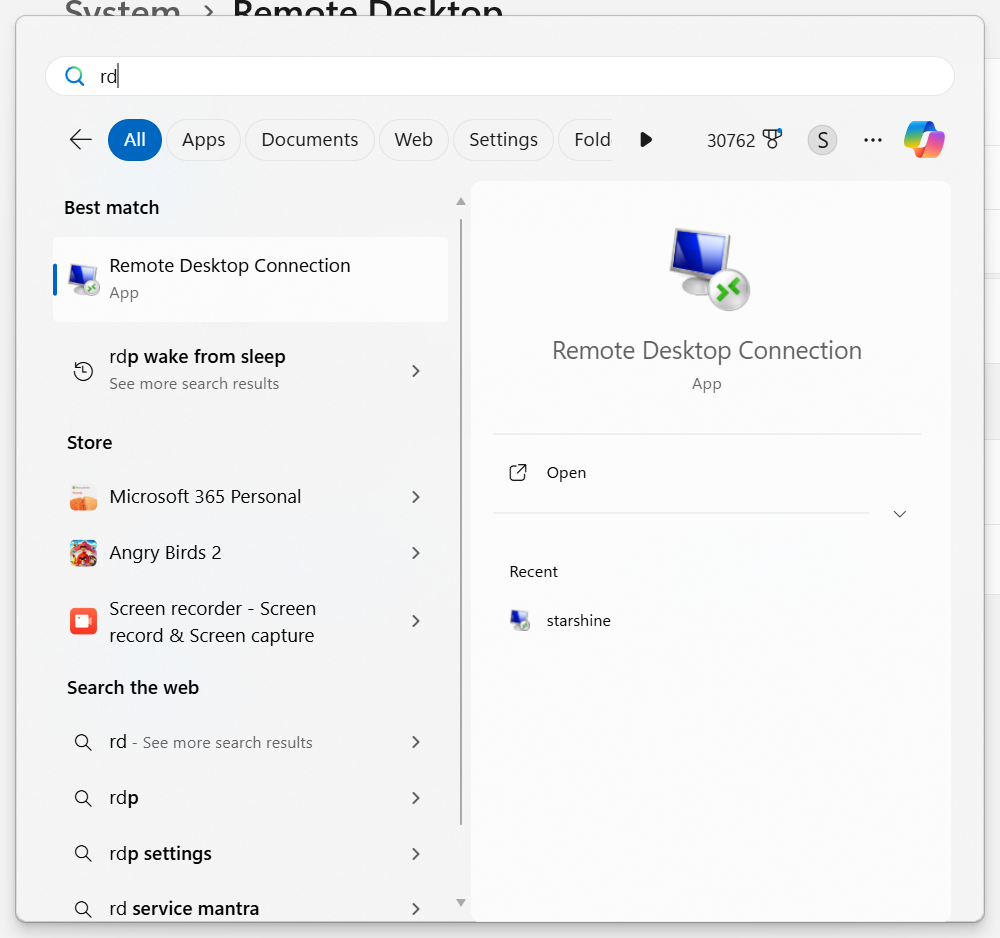Click the Copilot icon in search header
Image resolution: width=1000 pixels, height=938 pixels.
click(924, 140)
